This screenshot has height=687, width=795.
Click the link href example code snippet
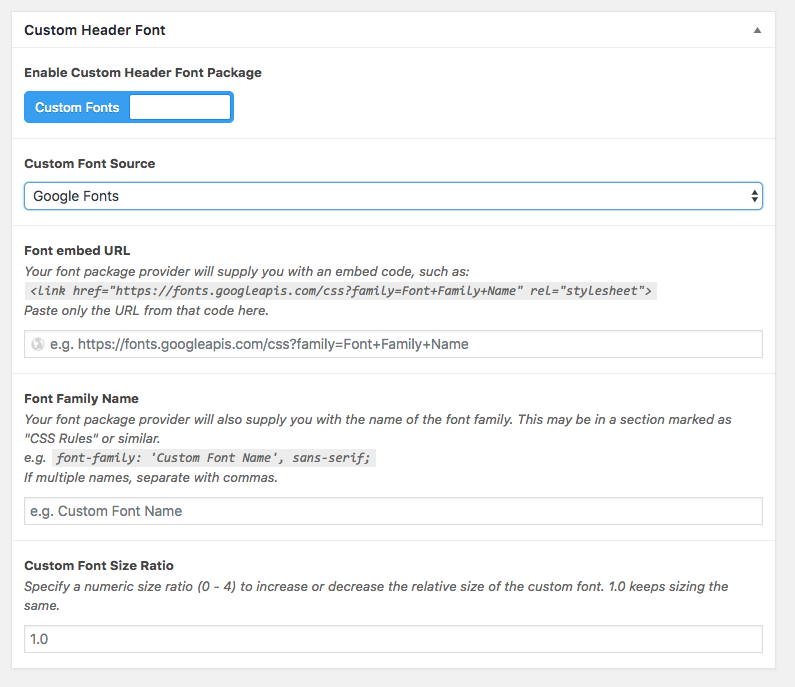pyautogui.click(x=341, y=291)
